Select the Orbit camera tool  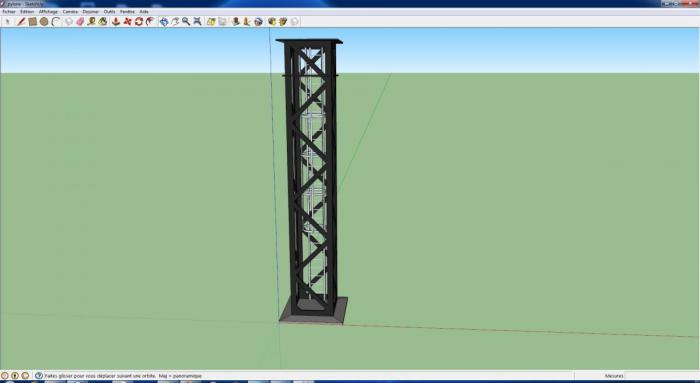pos(164,21)
